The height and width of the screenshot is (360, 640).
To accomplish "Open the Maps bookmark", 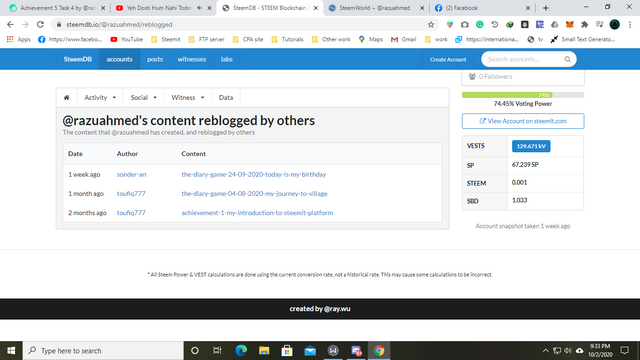I will coord(371,39).
